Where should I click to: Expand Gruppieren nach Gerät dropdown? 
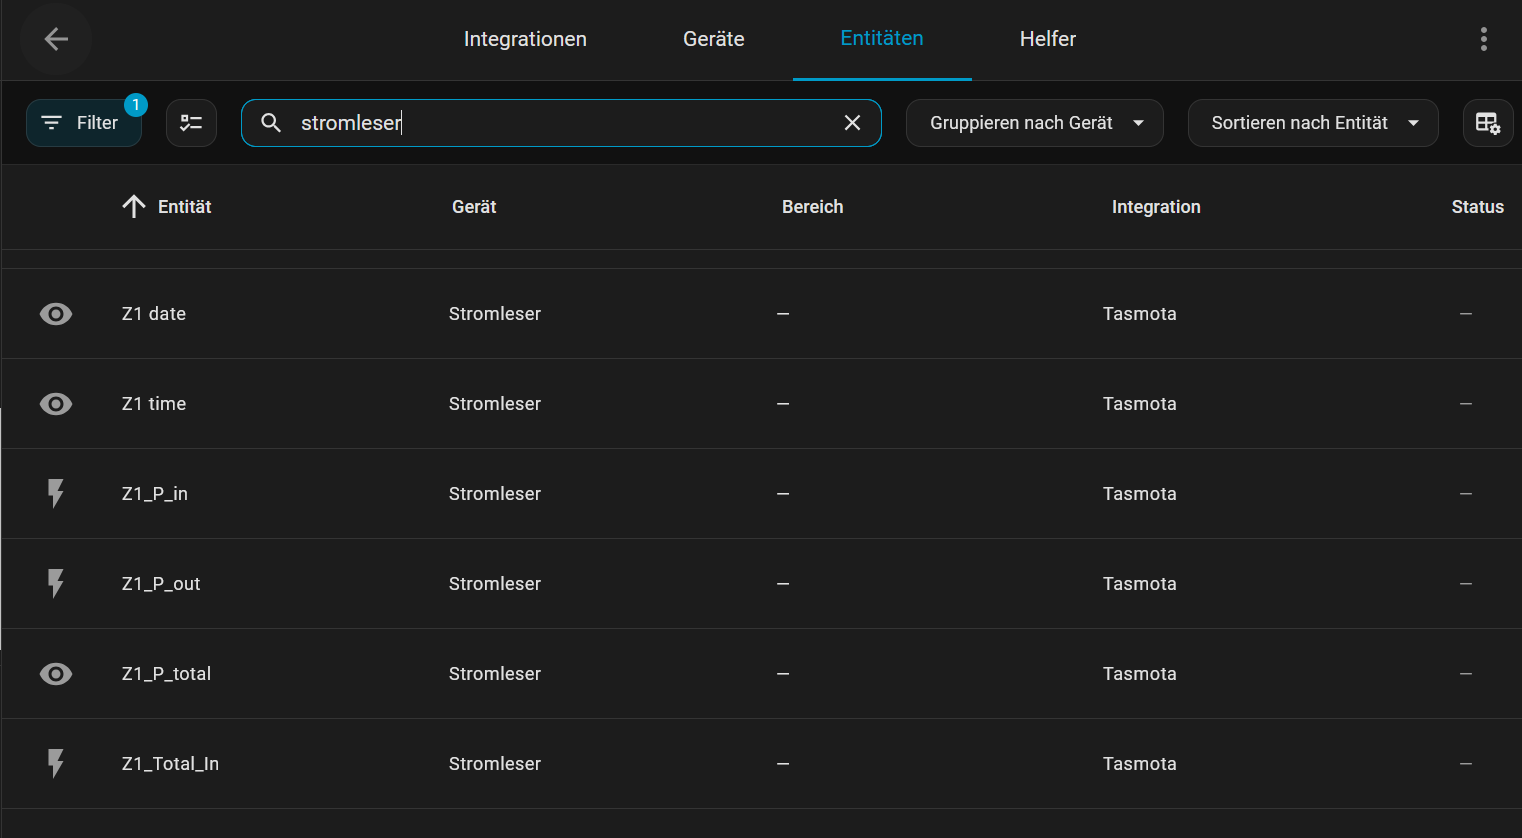[1034, 123]
